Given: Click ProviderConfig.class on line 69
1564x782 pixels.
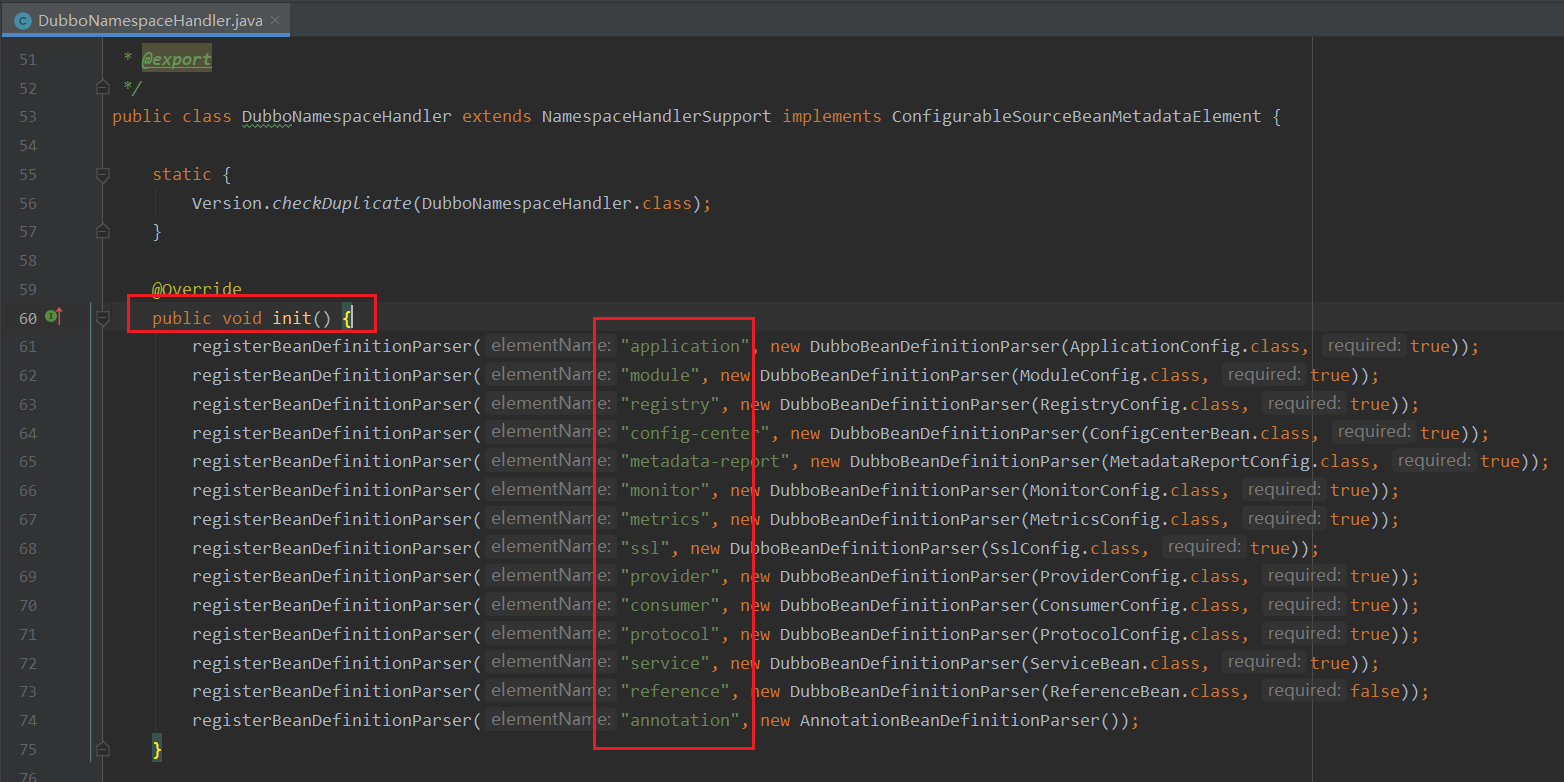Looking at the screenshot, I should (1140, 576).
